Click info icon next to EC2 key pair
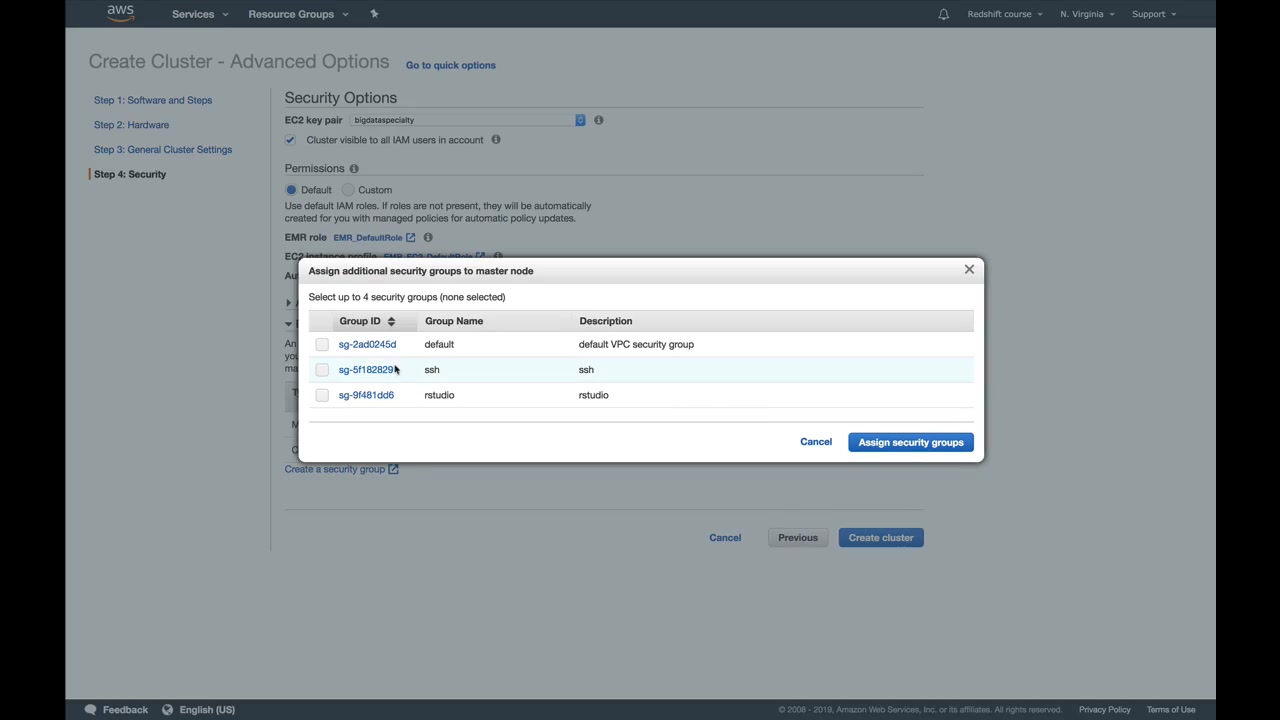This screenshot has height=720, width=1280. coord(599,120)
